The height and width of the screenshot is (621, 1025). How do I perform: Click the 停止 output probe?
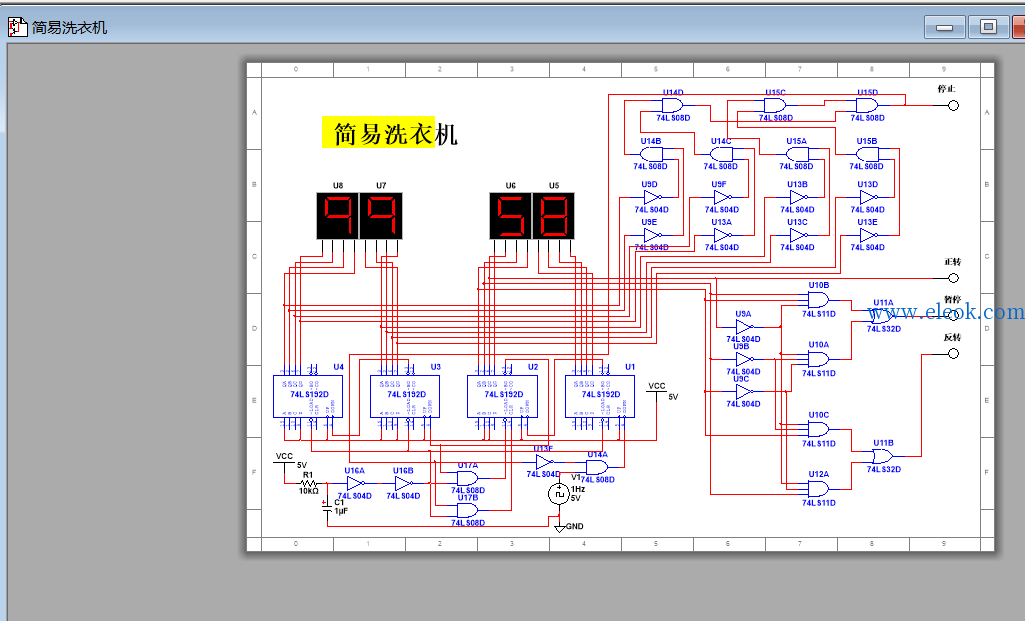953,105
